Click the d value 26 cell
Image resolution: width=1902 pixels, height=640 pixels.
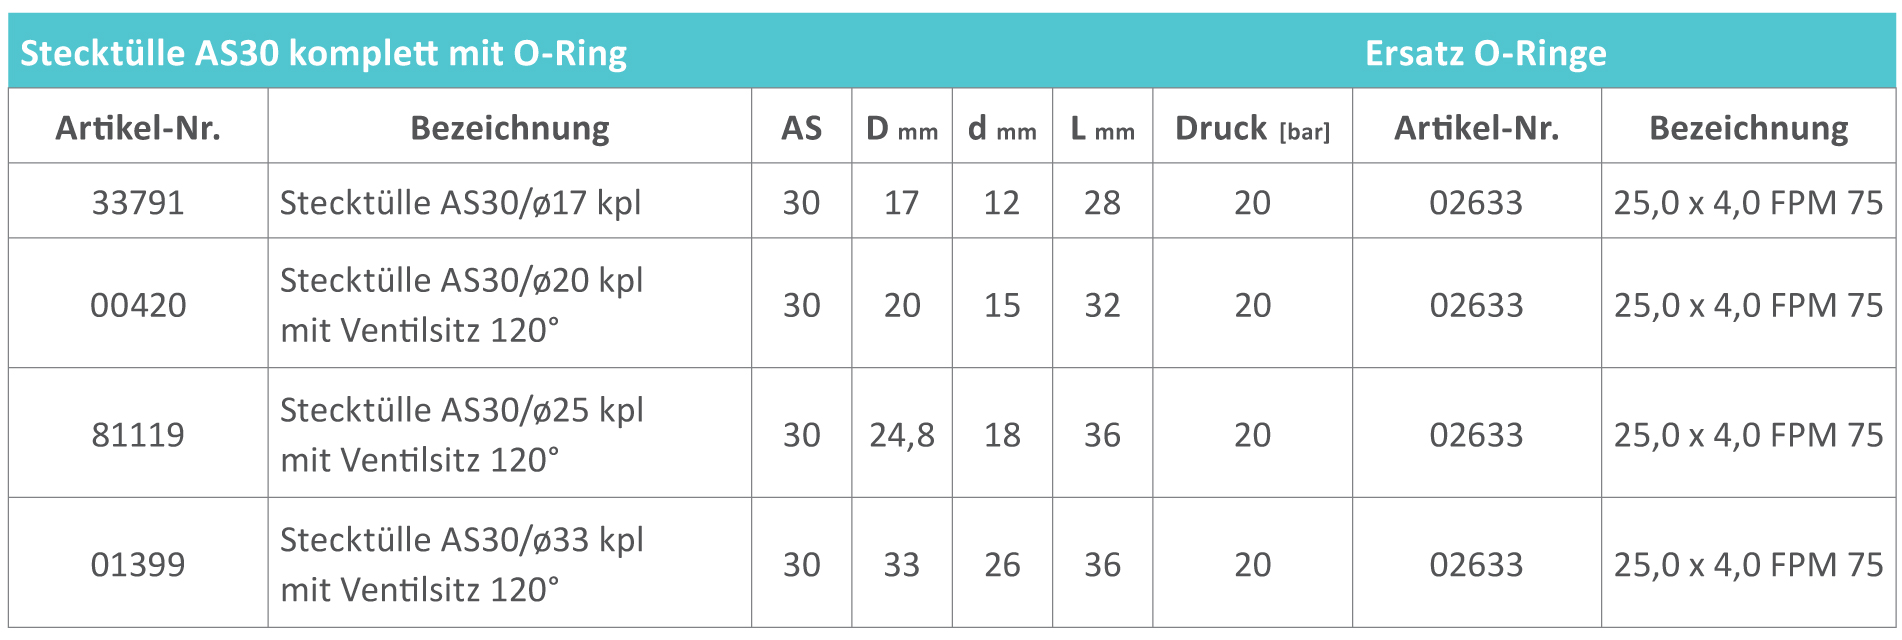pyautogui.click(x=1002, y=564)
